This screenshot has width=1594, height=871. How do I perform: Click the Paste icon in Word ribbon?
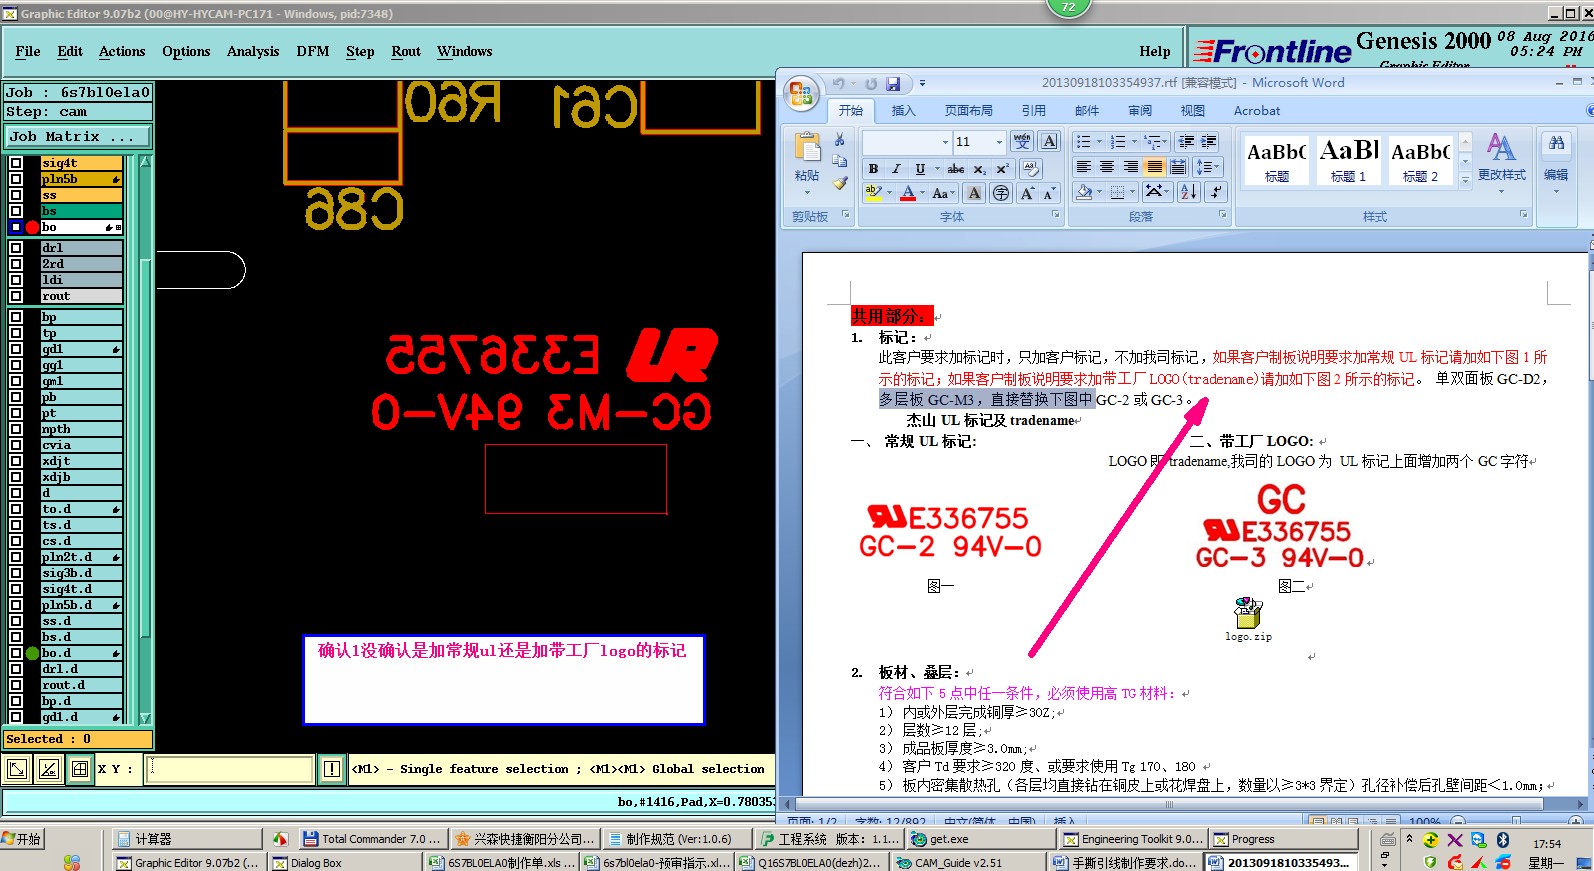point(807,148)
